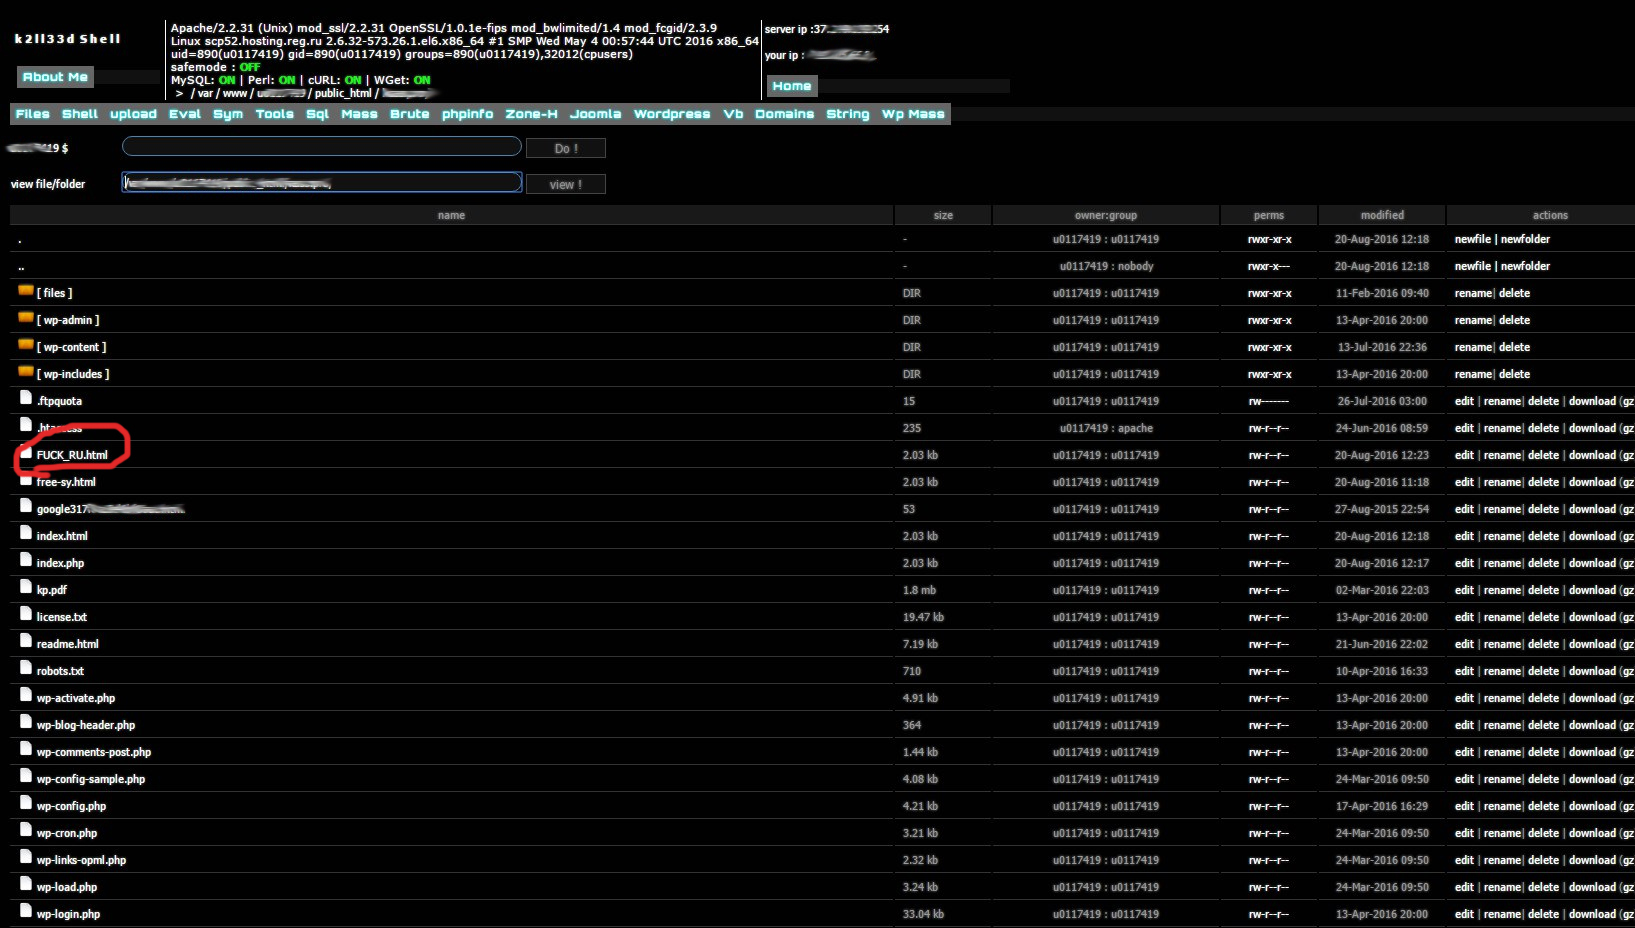
Task: Click the file icon next to wp-comments-post.php
Action: click(26, 750)
